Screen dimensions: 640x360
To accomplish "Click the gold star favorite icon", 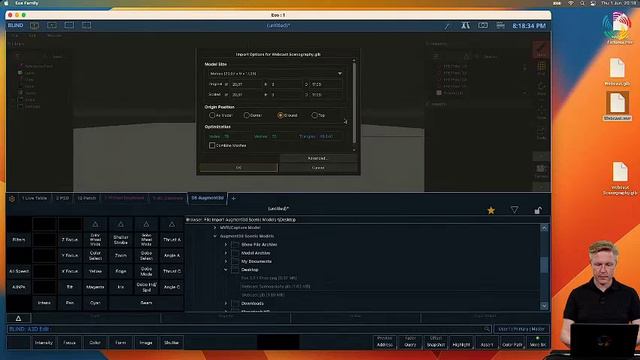I will tap(491, 210).
